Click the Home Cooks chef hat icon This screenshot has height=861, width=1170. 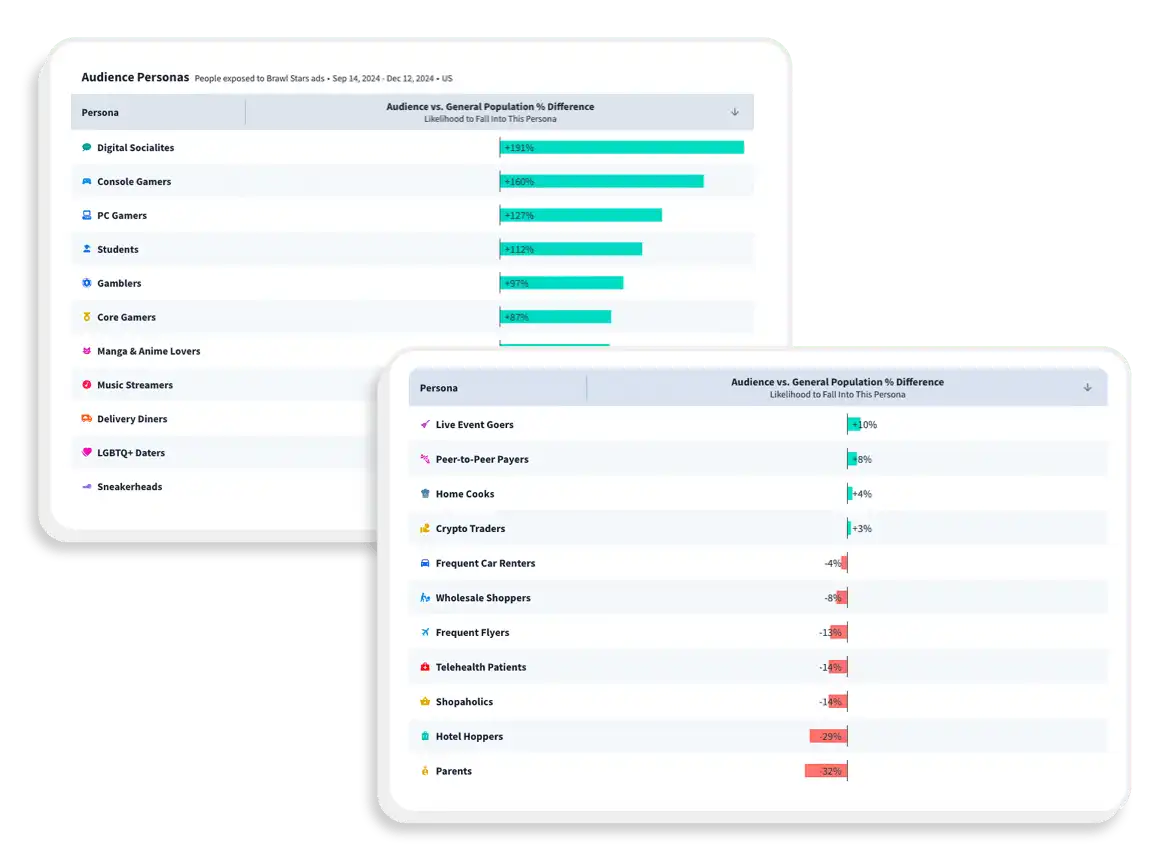coord(424,494)
